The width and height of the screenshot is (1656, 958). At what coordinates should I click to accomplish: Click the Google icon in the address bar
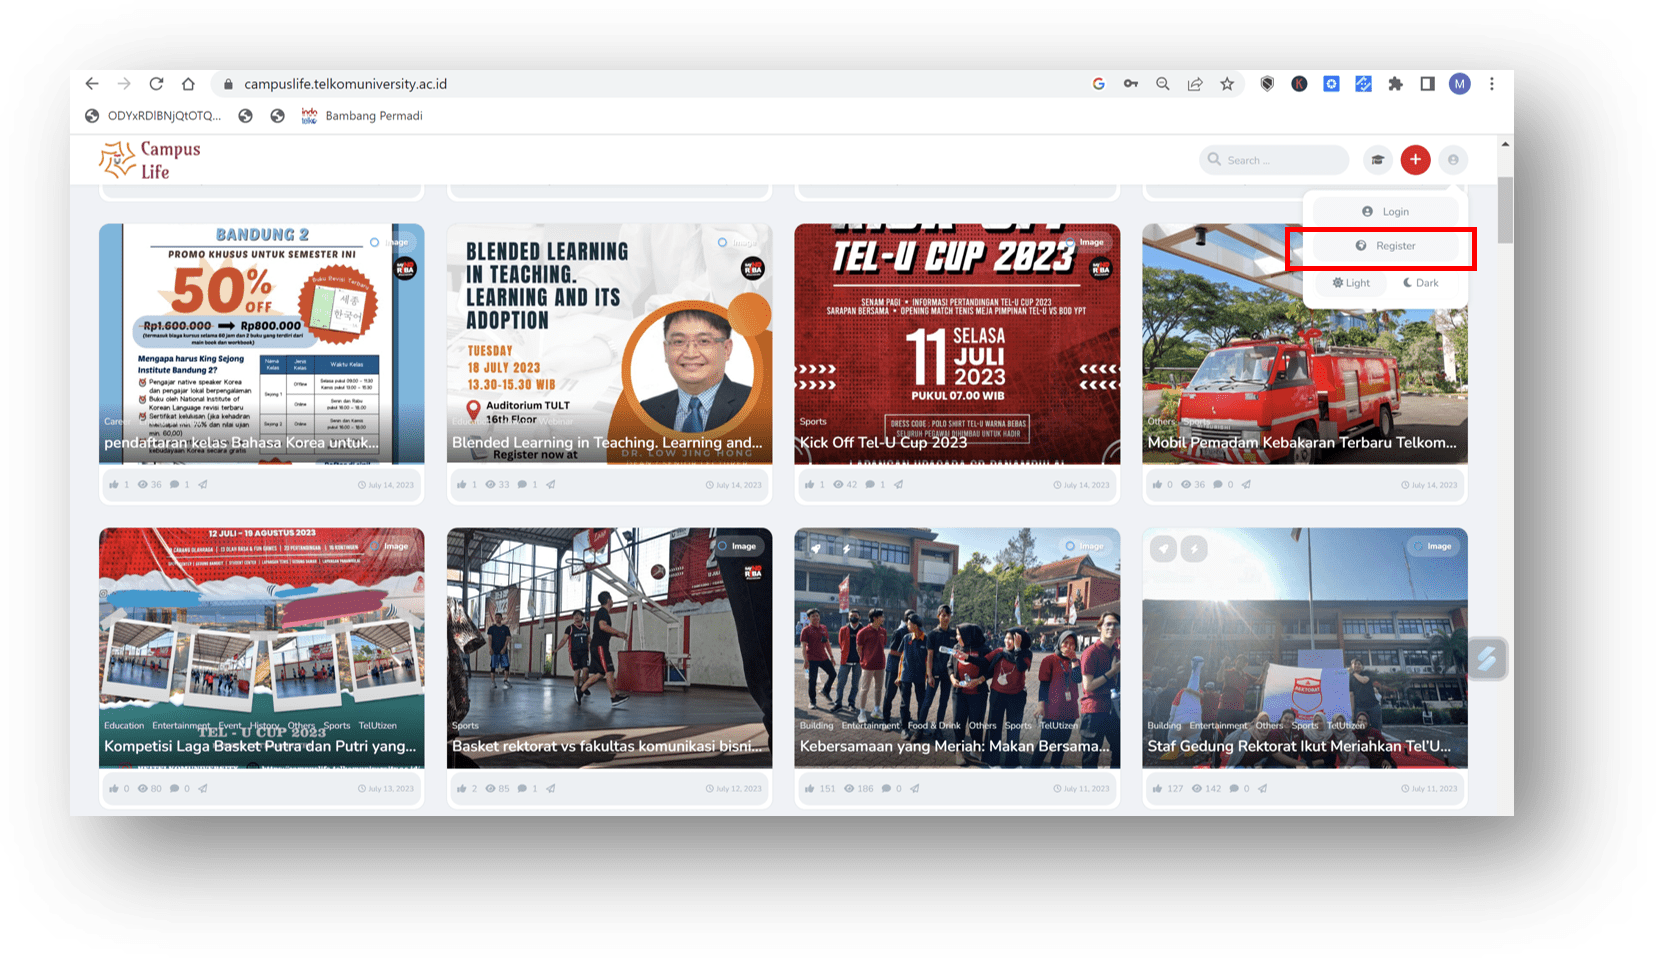coord(1098,84)
